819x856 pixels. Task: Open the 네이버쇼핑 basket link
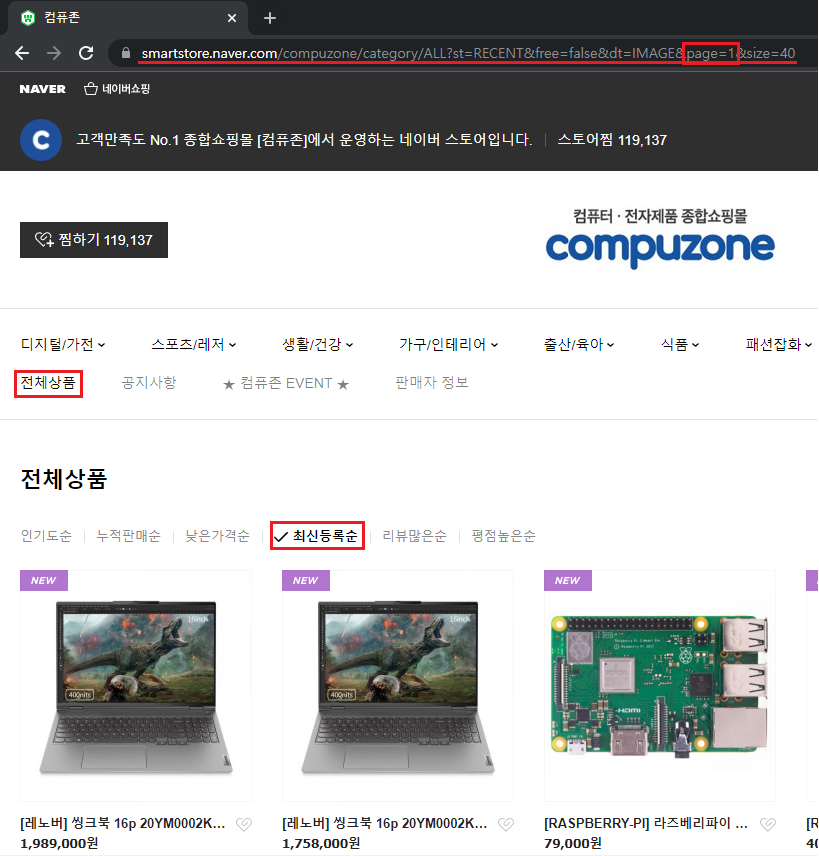pos(117,89)
